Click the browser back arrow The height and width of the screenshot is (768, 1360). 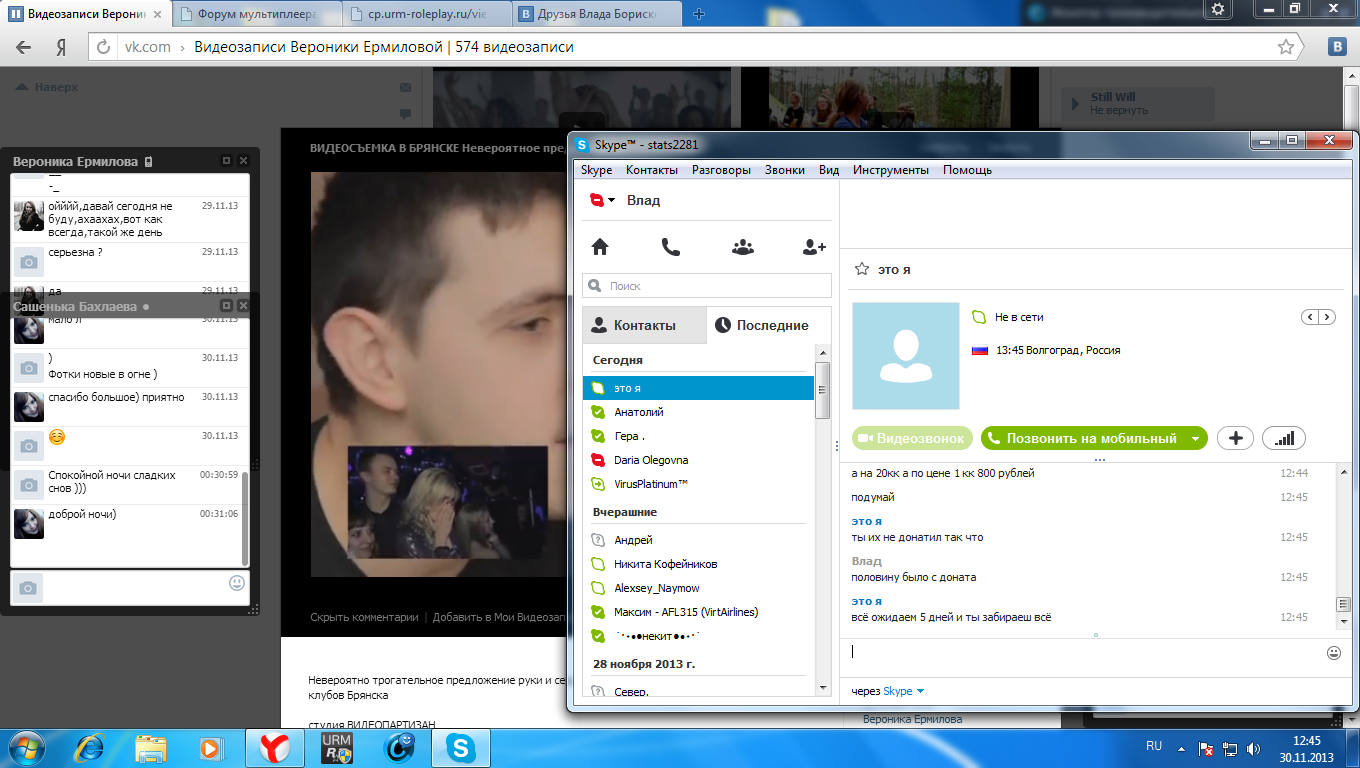pos(23,47)
